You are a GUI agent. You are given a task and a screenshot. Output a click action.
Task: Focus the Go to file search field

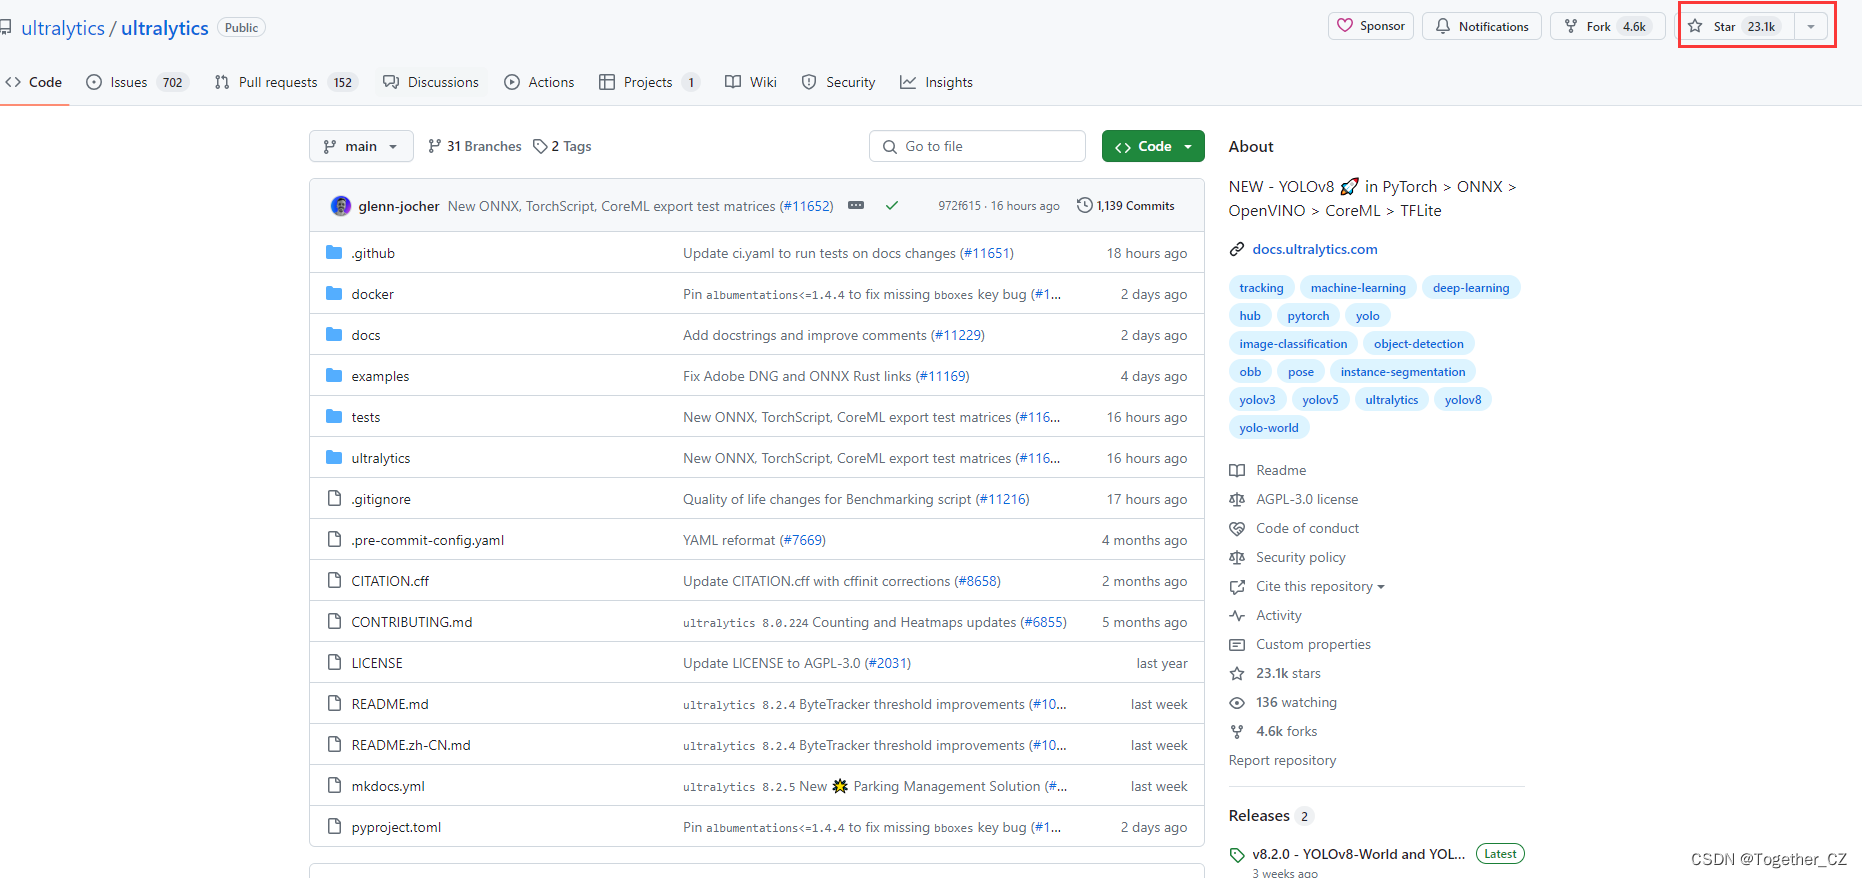pos(977,146)
